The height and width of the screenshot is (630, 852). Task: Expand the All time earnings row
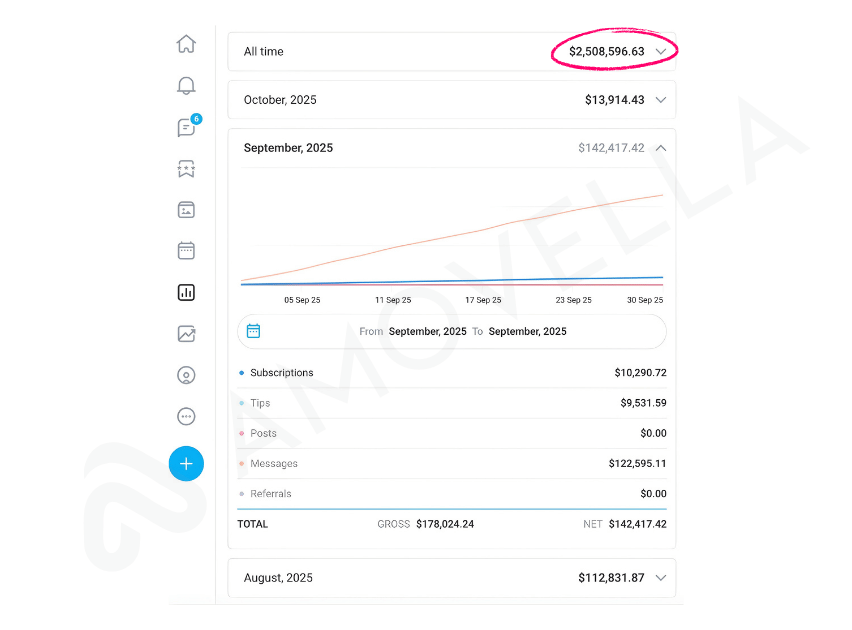(x=660, y=51)
